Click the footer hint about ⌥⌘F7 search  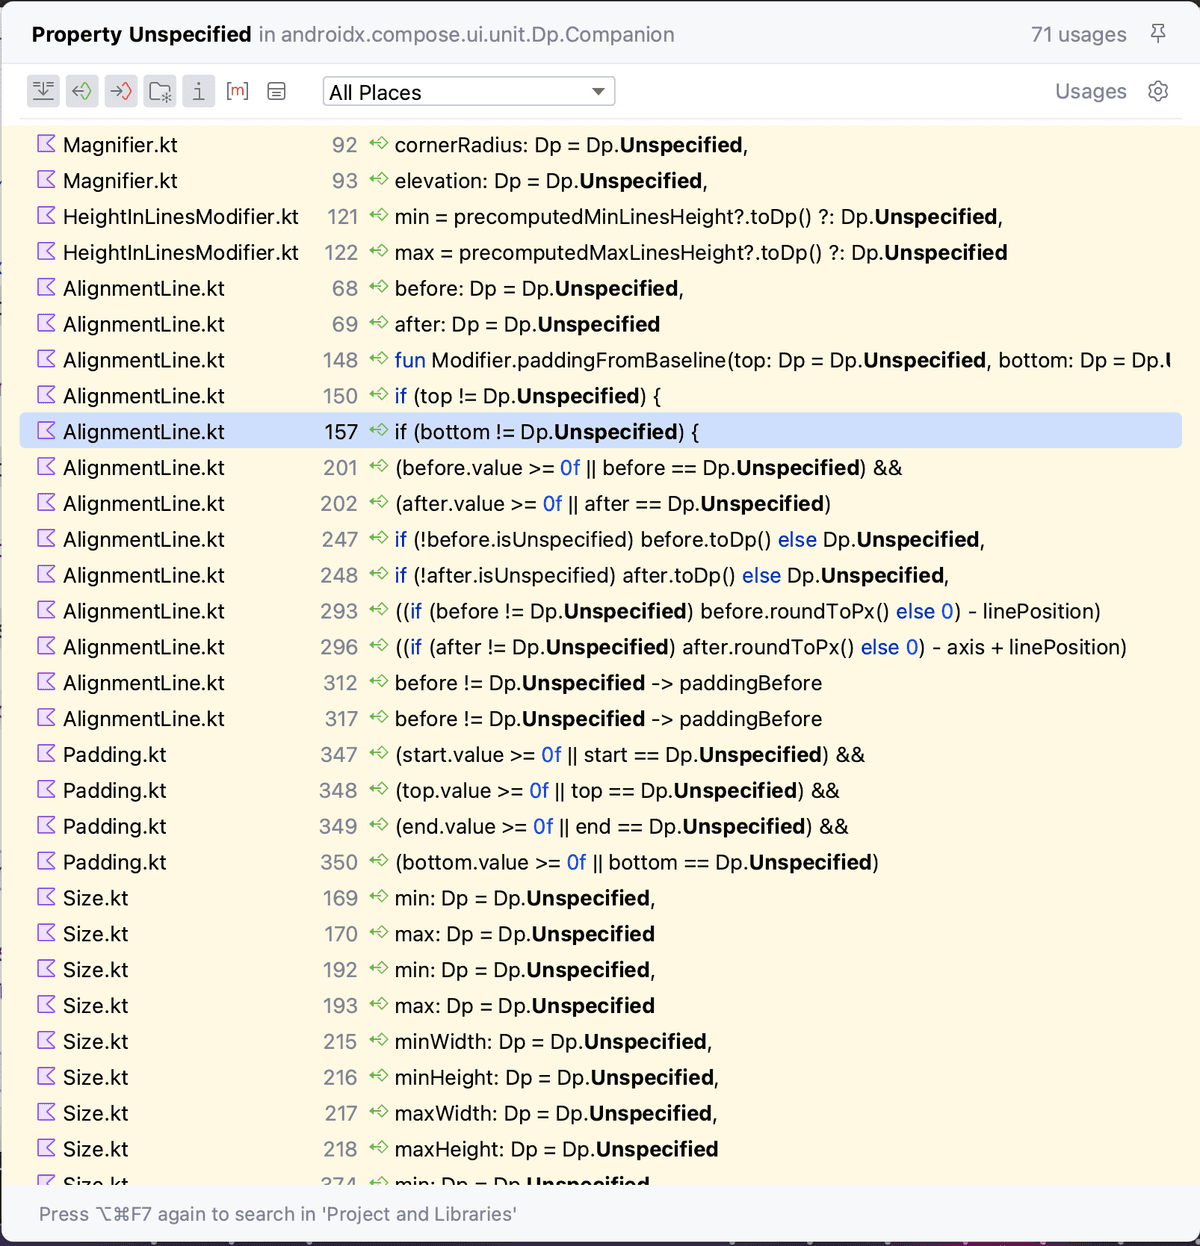tap(278, 1214)
